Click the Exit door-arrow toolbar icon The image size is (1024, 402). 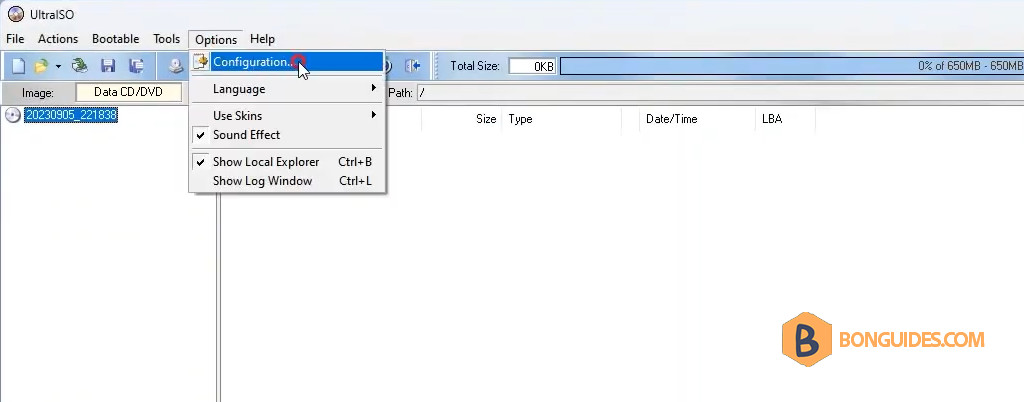click(x=413, y=65)
